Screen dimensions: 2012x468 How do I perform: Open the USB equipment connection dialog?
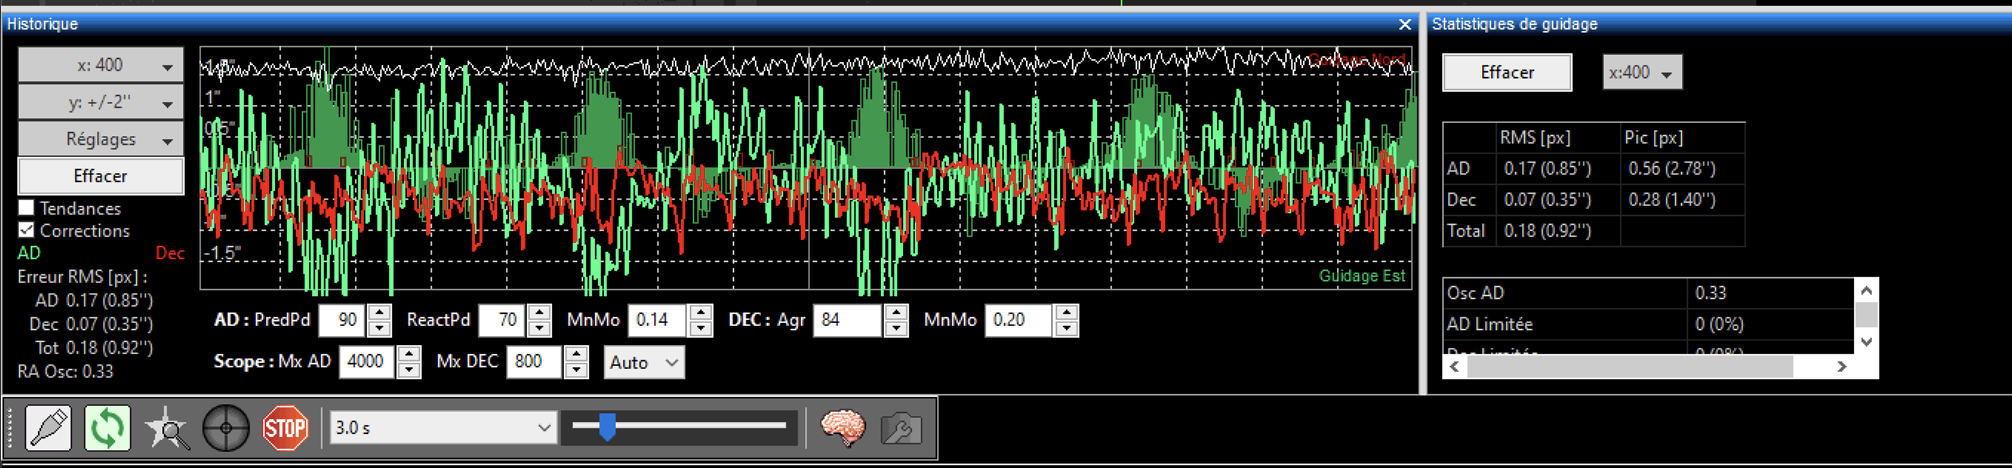[48, 428]
